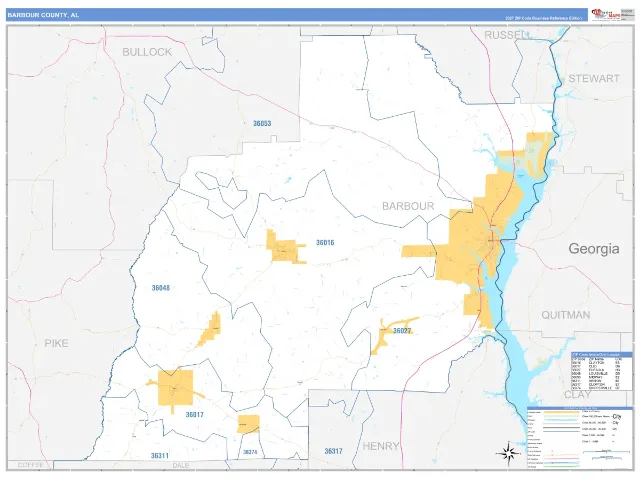
Task: Select ZIP code label 36374
Action: (250, 452)
